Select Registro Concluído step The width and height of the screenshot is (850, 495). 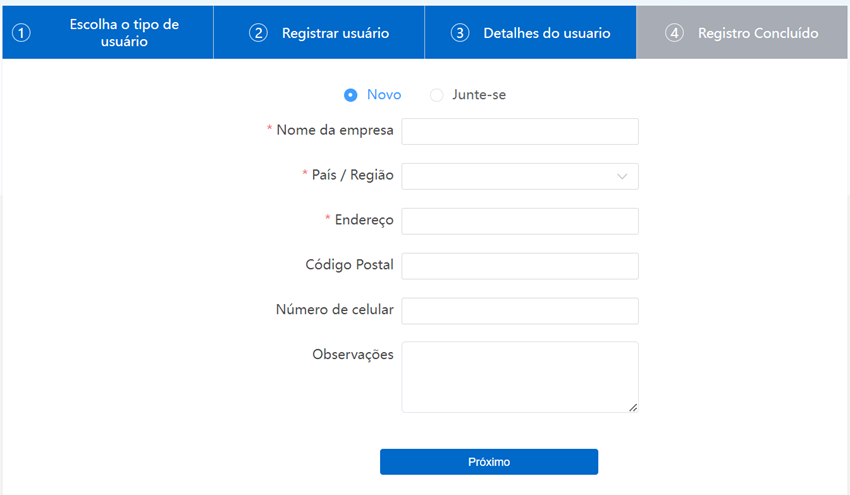click(x=757, y=33)
